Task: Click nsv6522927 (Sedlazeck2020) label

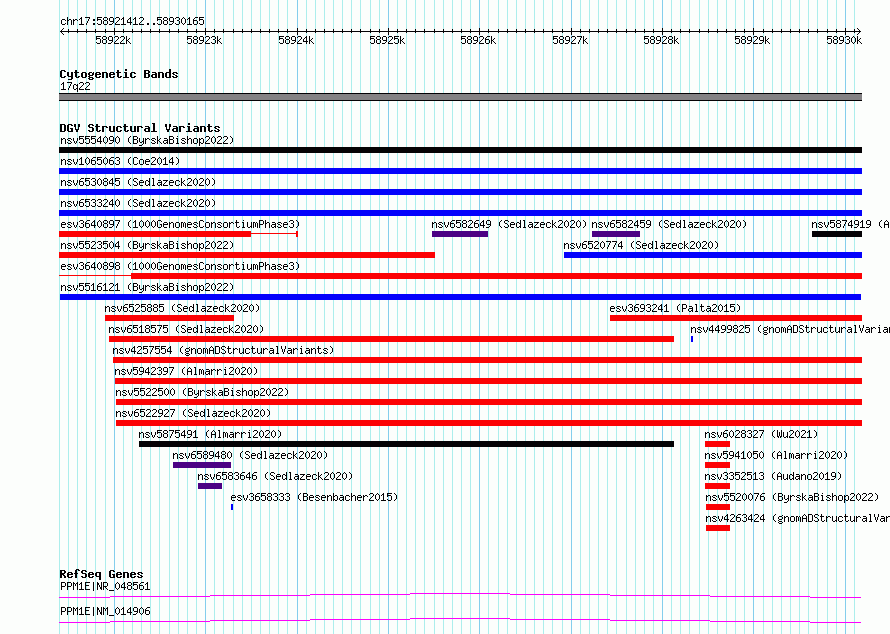Action: coord(193,413)
